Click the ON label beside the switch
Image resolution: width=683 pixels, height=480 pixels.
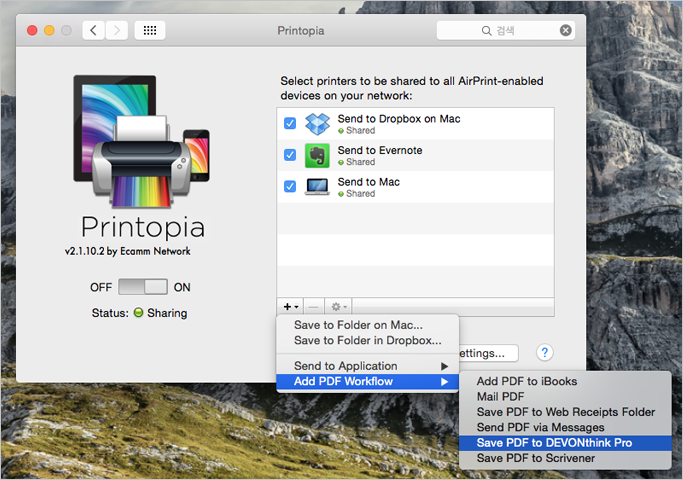[182, 287]
